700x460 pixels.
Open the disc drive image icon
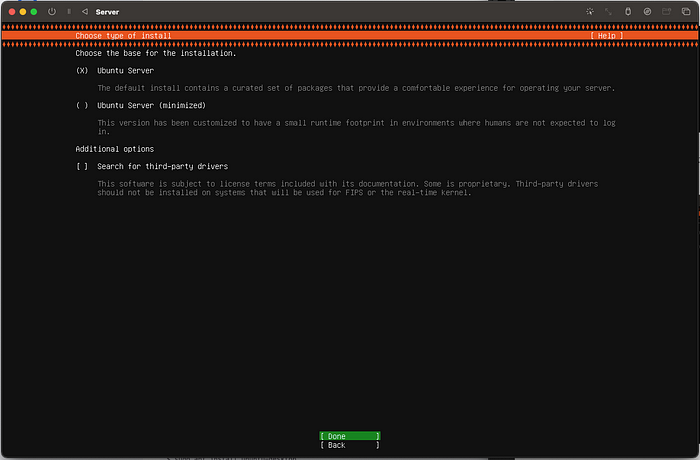point(647,12)
